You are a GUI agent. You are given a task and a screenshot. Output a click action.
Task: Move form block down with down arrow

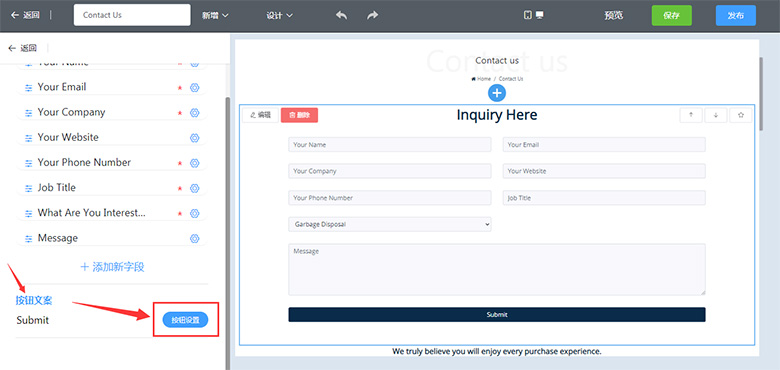click(x=716, y=115)
